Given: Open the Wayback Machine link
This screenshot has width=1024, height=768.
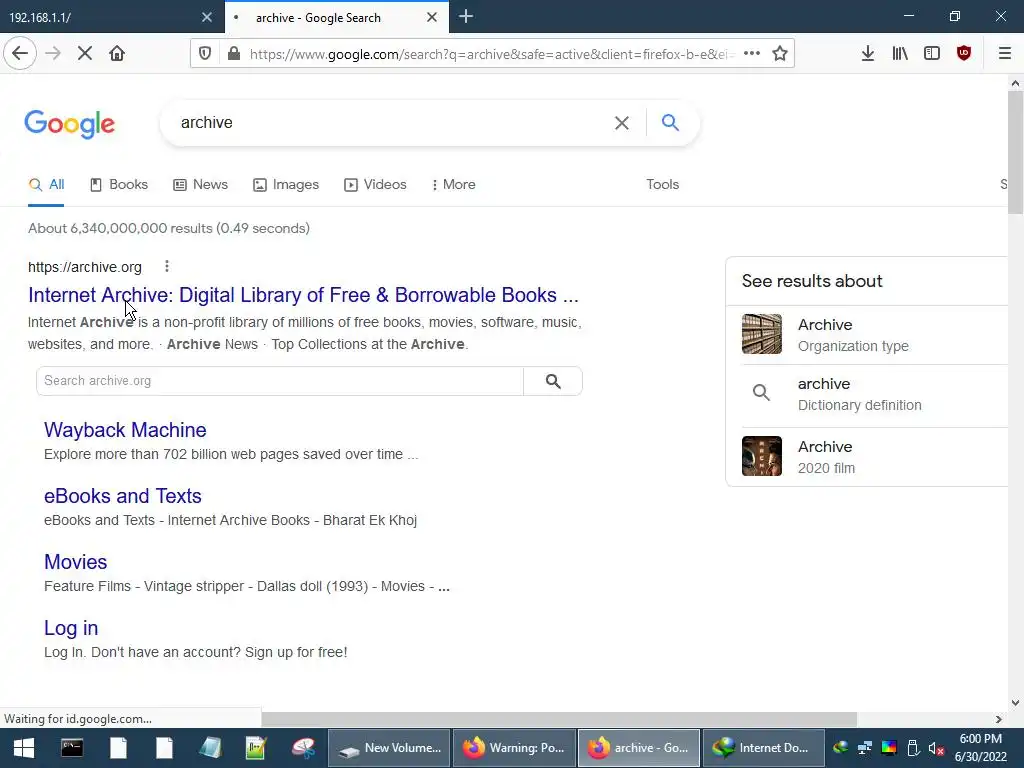Looking at the screenshot, I should click(x=125, y=430).
